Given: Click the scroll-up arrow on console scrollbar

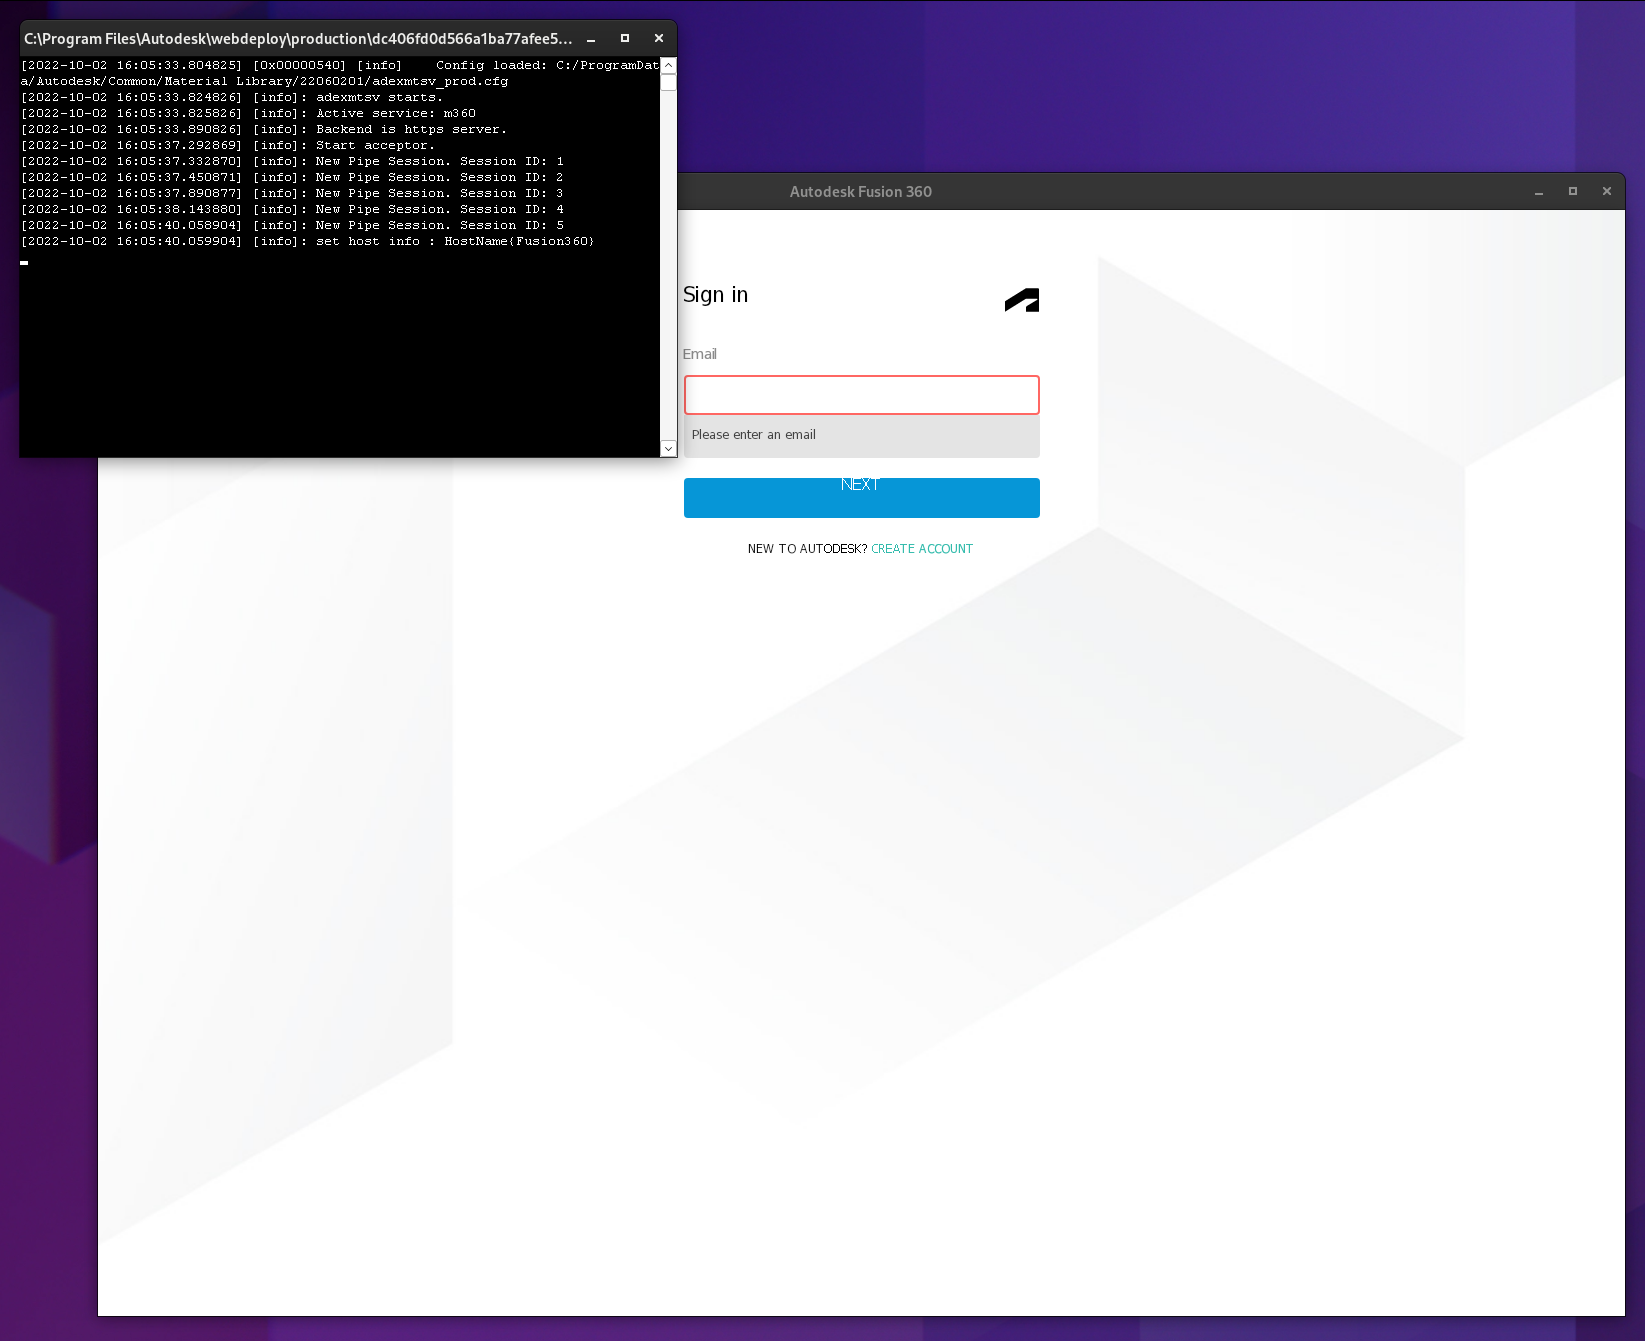Looking at the screenshot, I should pyautogui.click(x=668, y=64).
